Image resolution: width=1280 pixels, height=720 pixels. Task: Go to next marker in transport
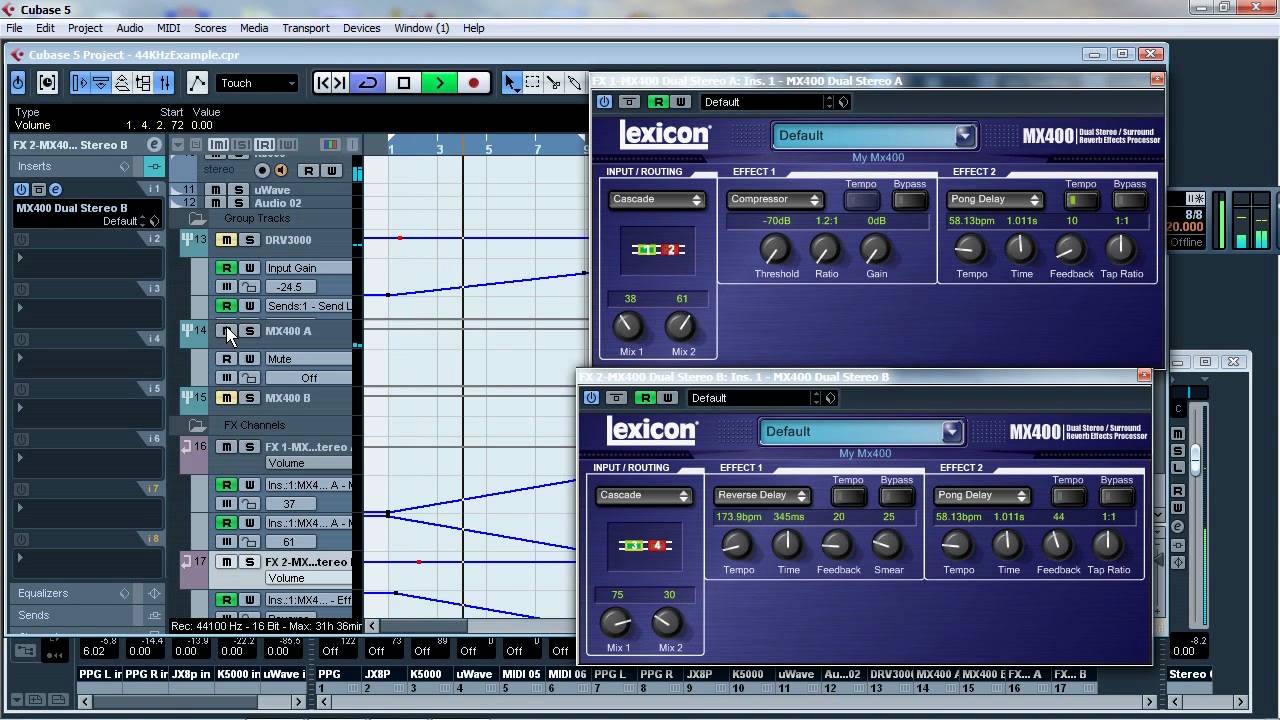(340, 83)
